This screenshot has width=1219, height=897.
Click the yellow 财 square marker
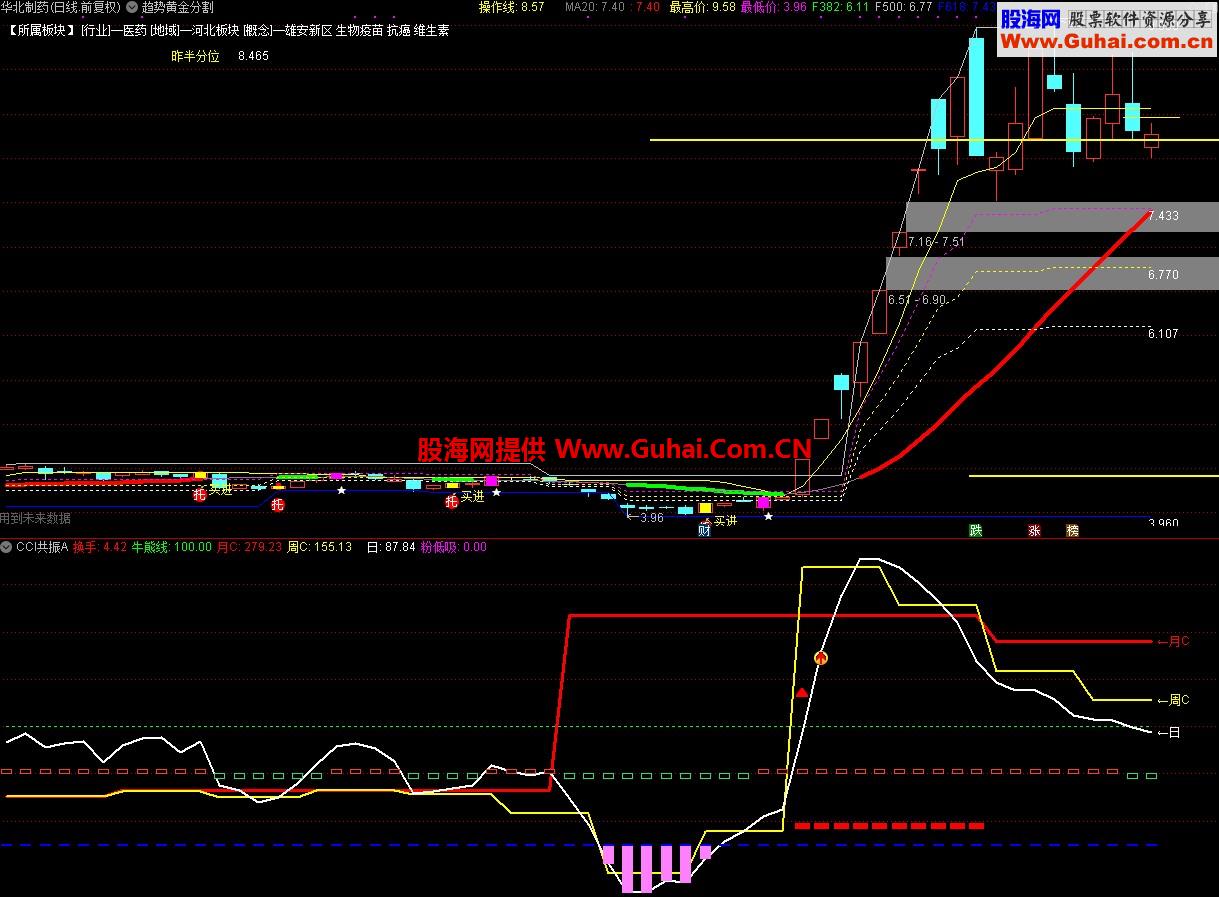(x=705, y=509)
